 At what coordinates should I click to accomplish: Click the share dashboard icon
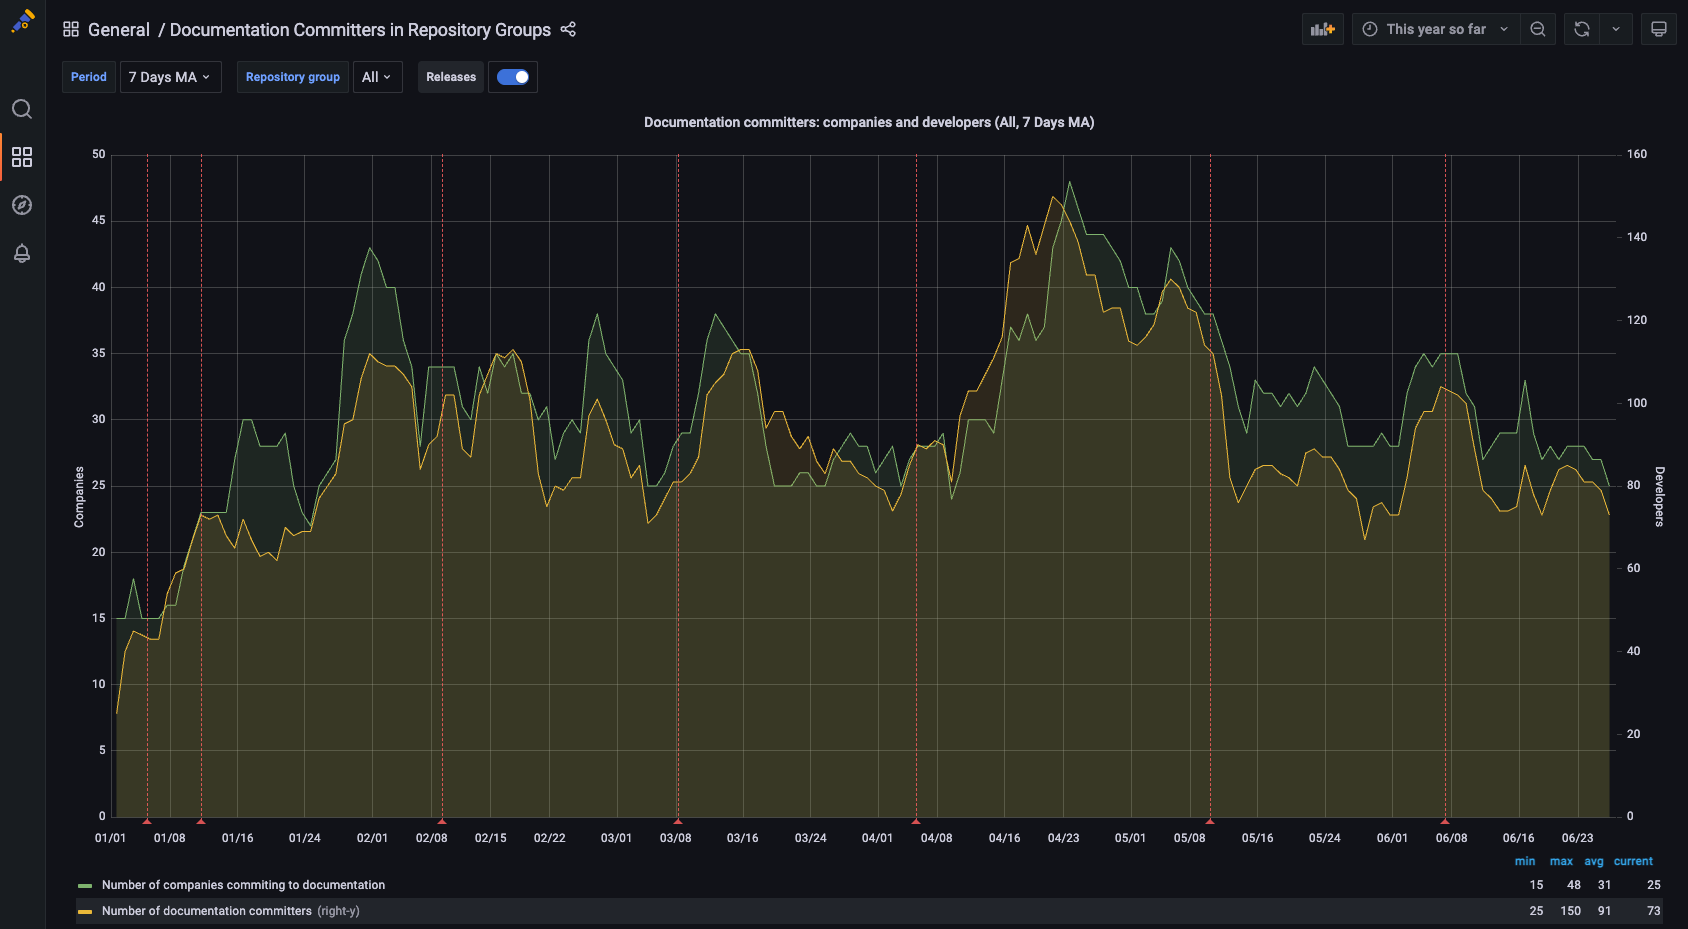568,29
